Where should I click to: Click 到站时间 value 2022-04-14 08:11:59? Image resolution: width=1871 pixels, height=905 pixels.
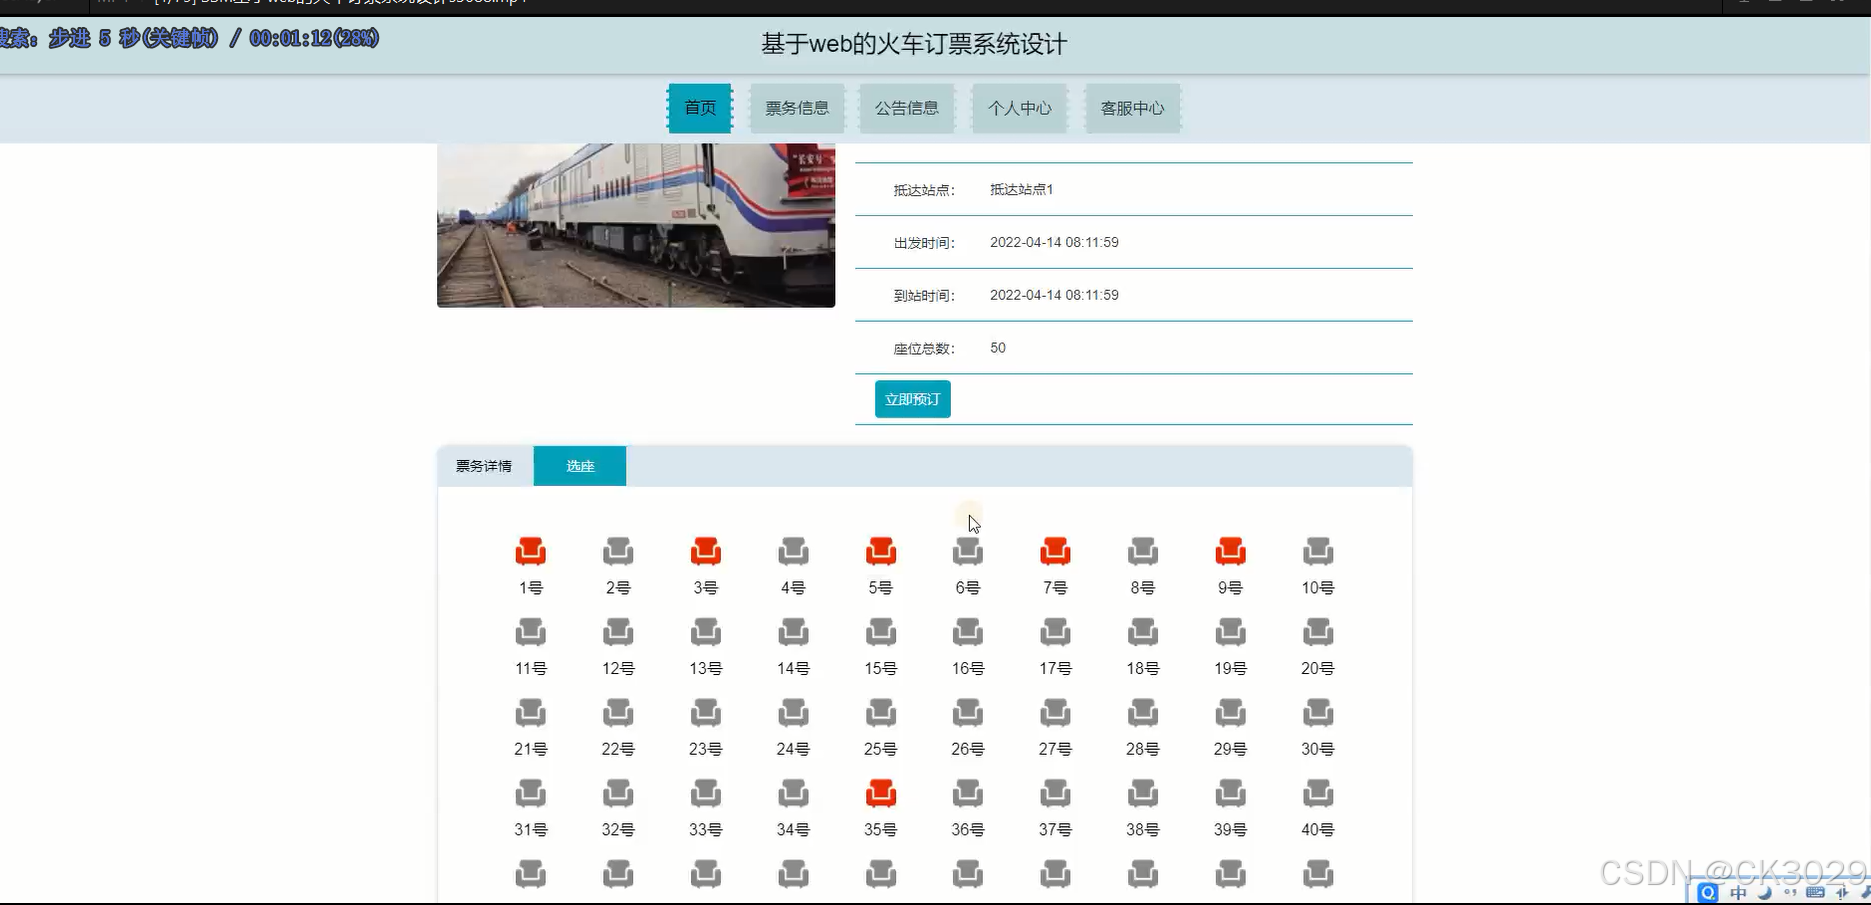click(x=1054, y=295)
